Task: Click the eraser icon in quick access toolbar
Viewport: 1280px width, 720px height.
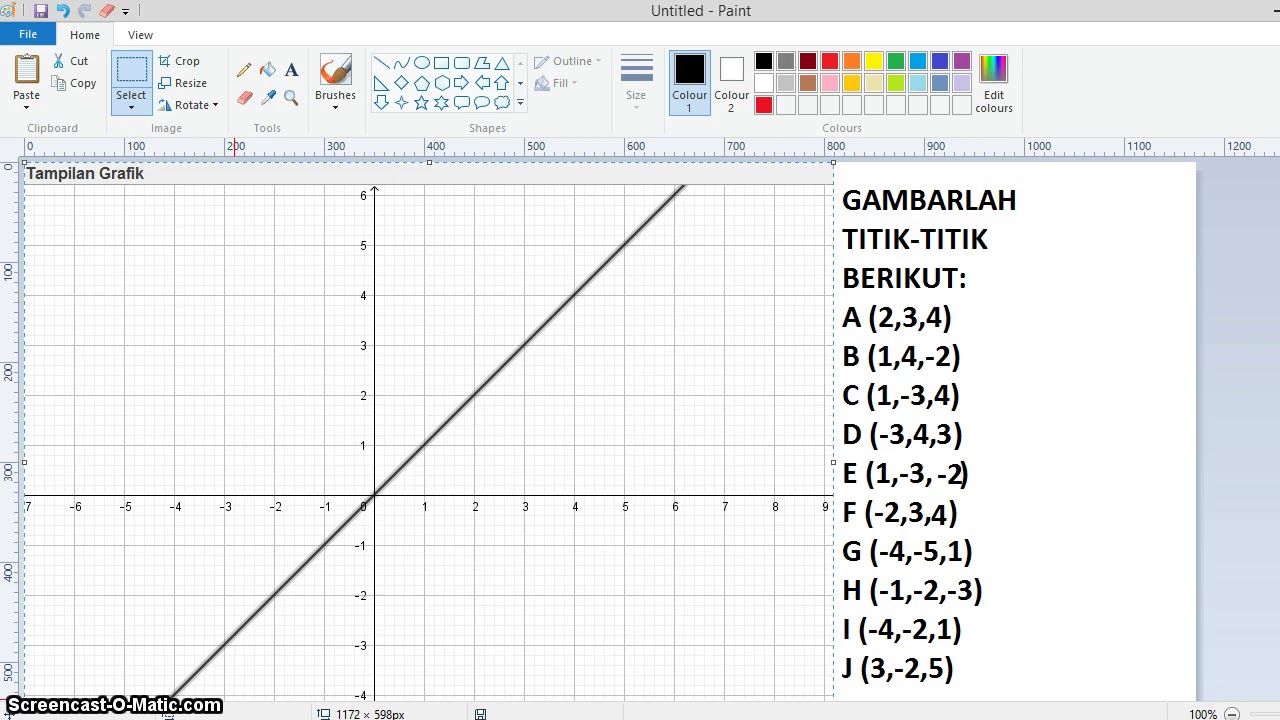Action: tap(107, 11)
